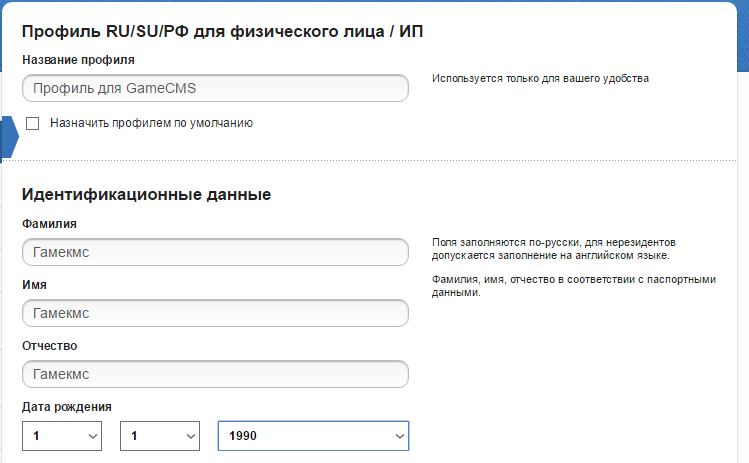The width and height of the screenshot is (749, 463).
Task: Click the chevron arrow of the birth day dropdown
Action: 93,436
